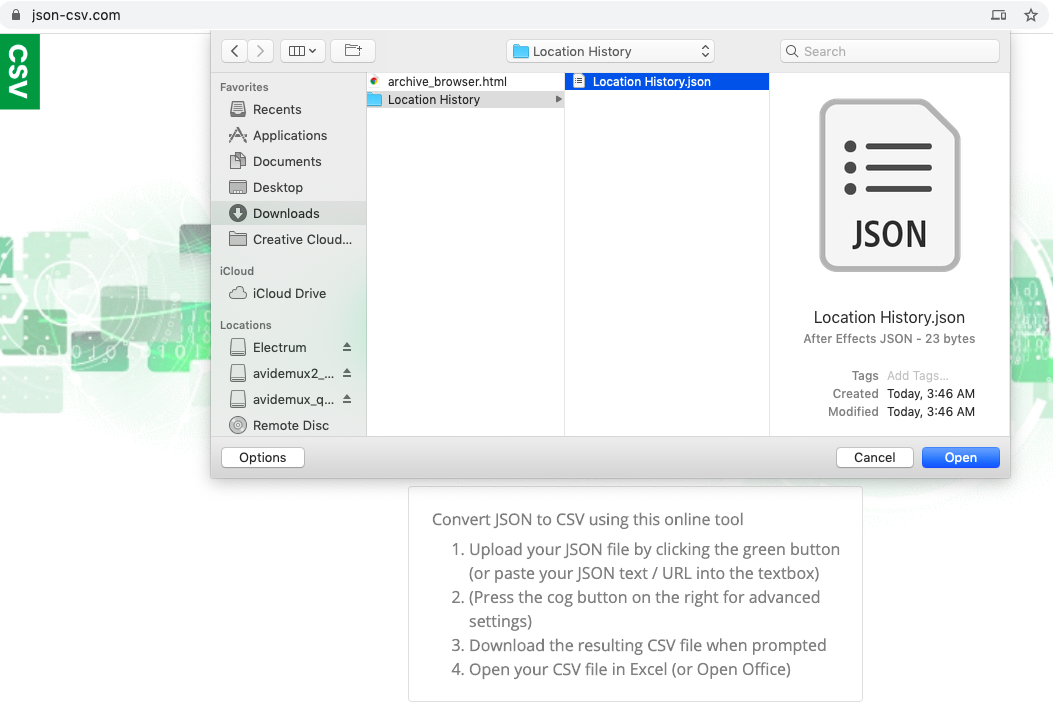The height and width of the screenshot is (707, 1053).
Task: Select the Location History folder row
Action: (x=465, y=99)
